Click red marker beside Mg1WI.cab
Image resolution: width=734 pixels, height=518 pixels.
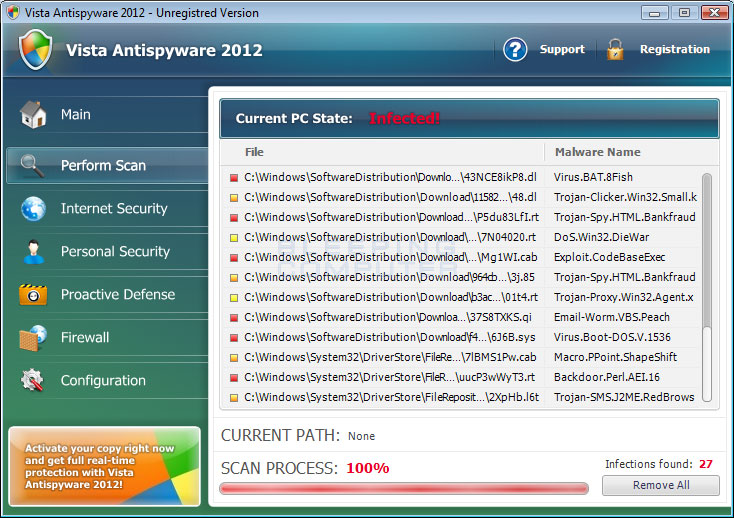coord(234,258)
